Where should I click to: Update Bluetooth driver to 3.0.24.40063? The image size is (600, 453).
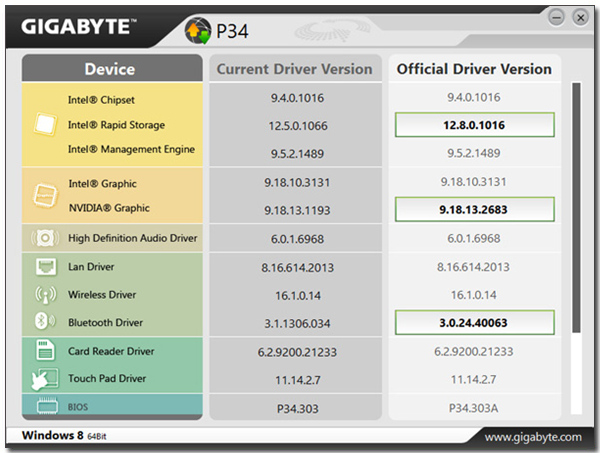474,323
